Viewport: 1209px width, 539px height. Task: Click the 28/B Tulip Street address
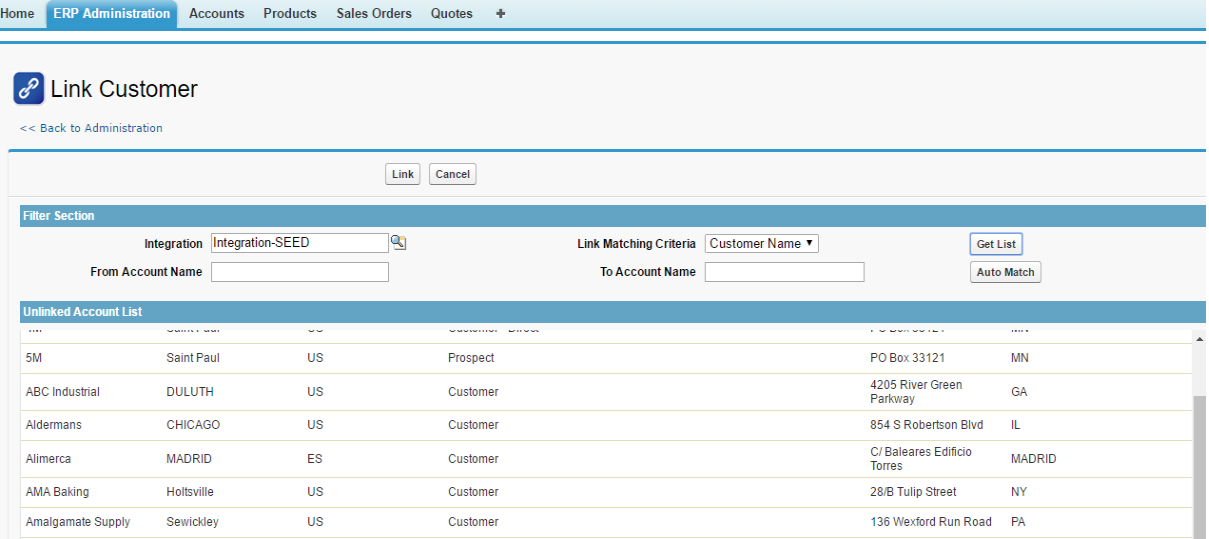(913, 492)
